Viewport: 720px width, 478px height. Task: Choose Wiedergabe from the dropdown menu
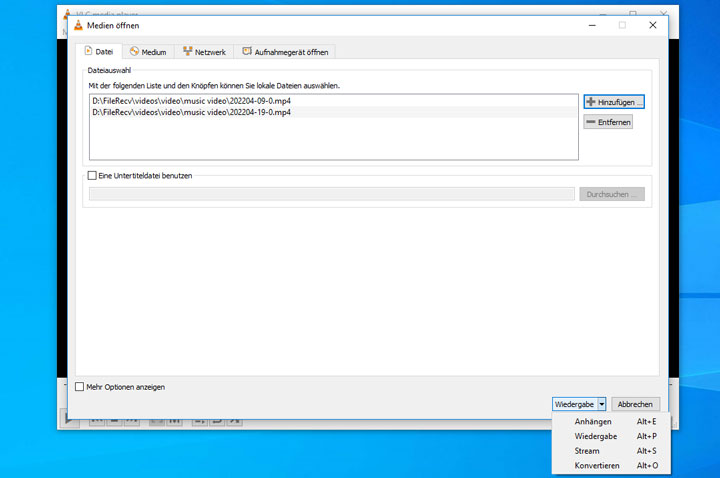pyautogui.click(x=611, y=436)
